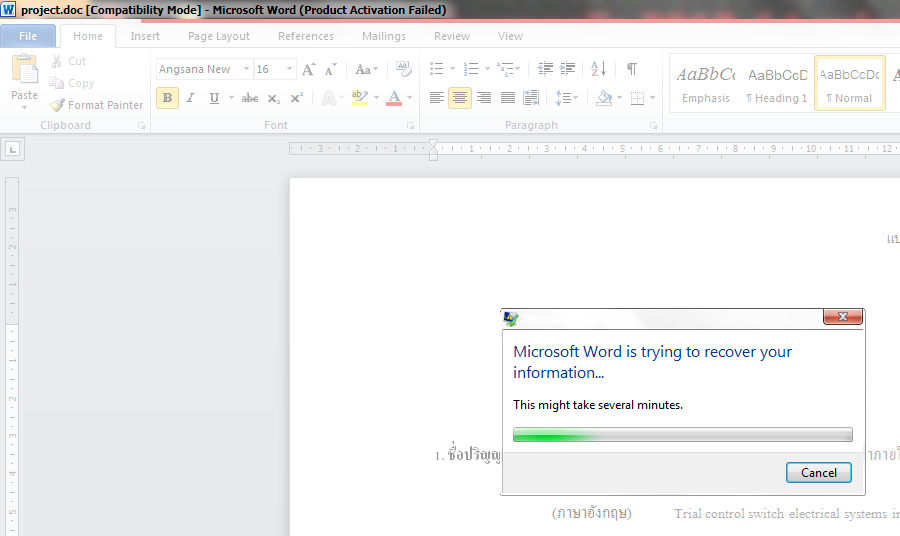The image size is (900, 536).
Task: Click the first line indent marker on ruler
Action: [433, 144]
